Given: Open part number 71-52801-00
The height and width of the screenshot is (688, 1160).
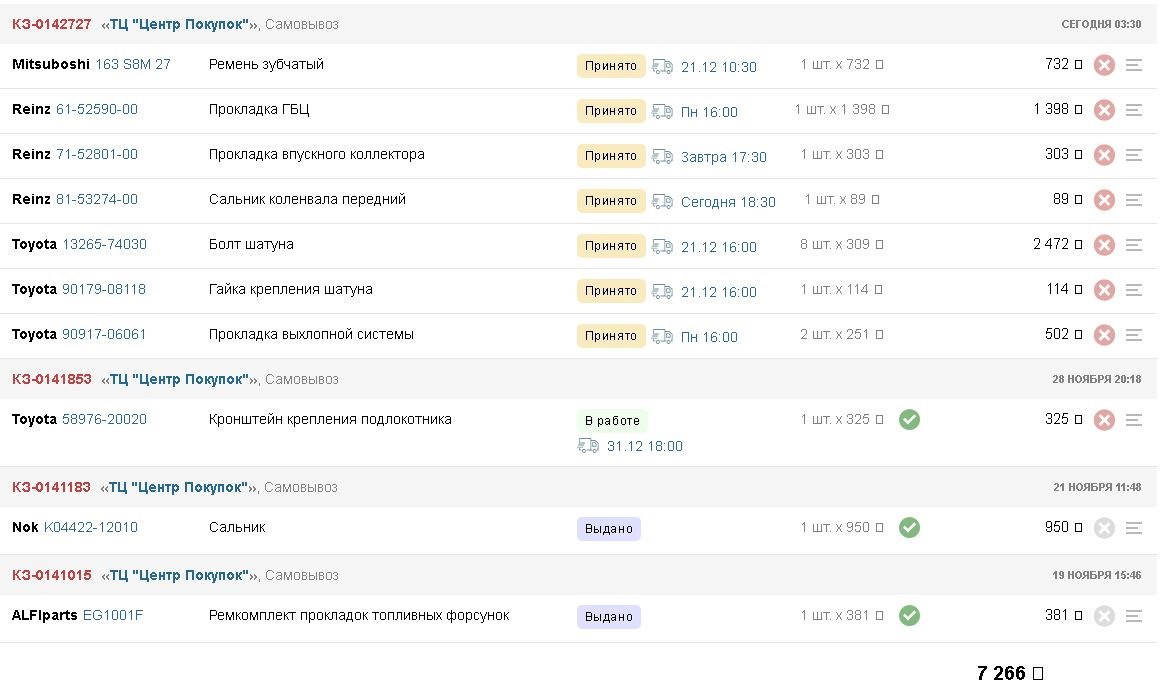Looking at the screenshot, I should pyautogui.click(x=97, y=155).
